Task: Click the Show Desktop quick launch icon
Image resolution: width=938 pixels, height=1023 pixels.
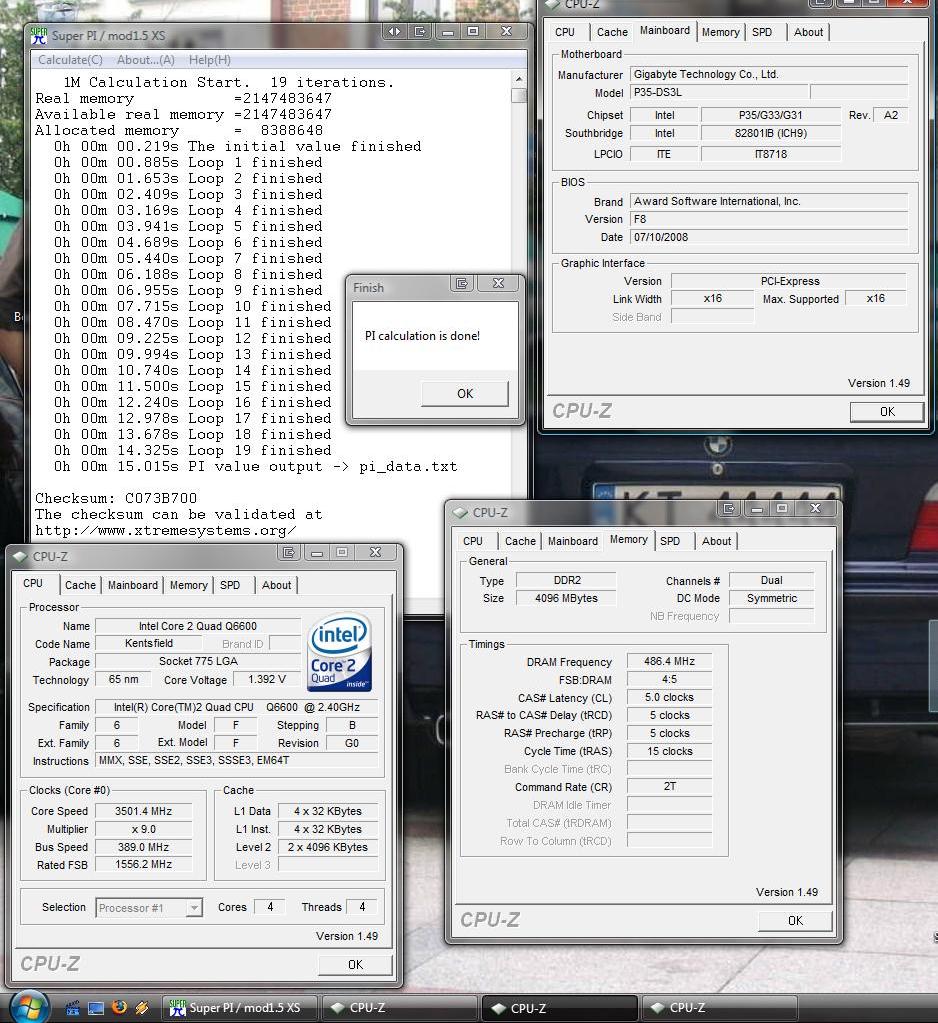Action: coord(96,1009)
